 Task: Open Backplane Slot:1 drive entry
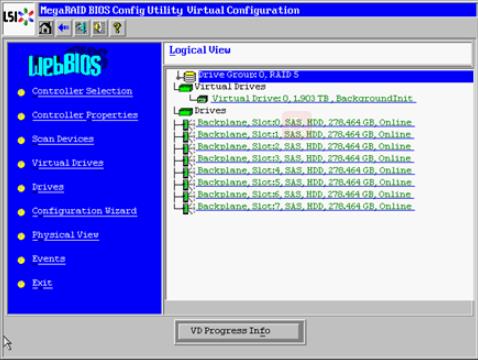pyautogui.click(x=305, y=135)
